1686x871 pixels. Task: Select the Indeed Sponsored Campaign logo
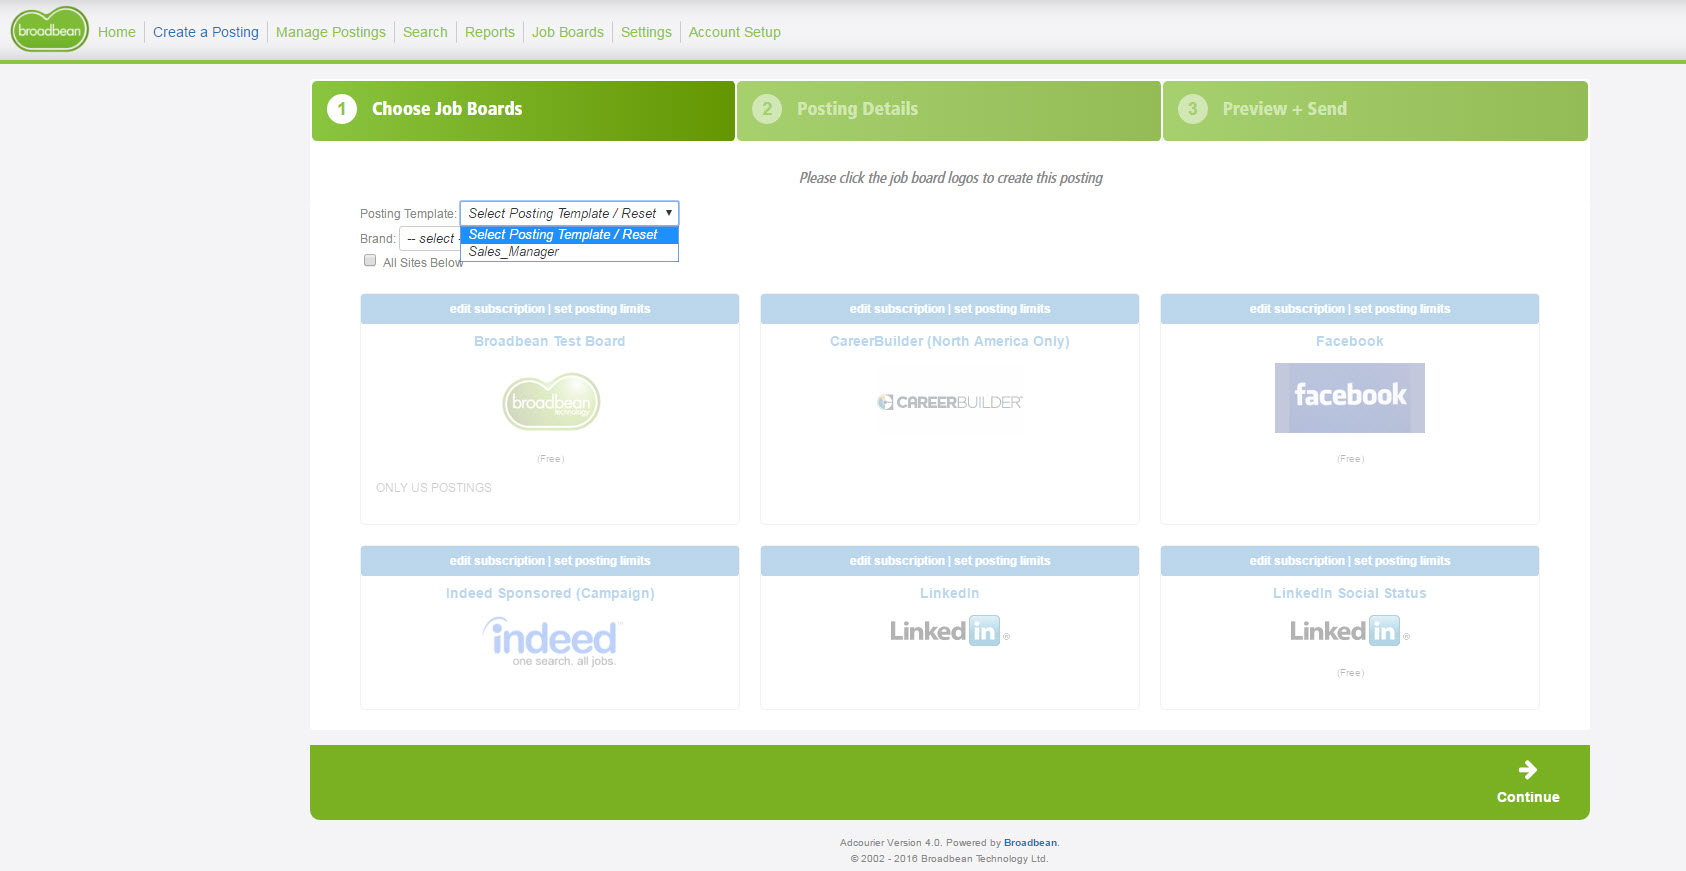point(552,642)
